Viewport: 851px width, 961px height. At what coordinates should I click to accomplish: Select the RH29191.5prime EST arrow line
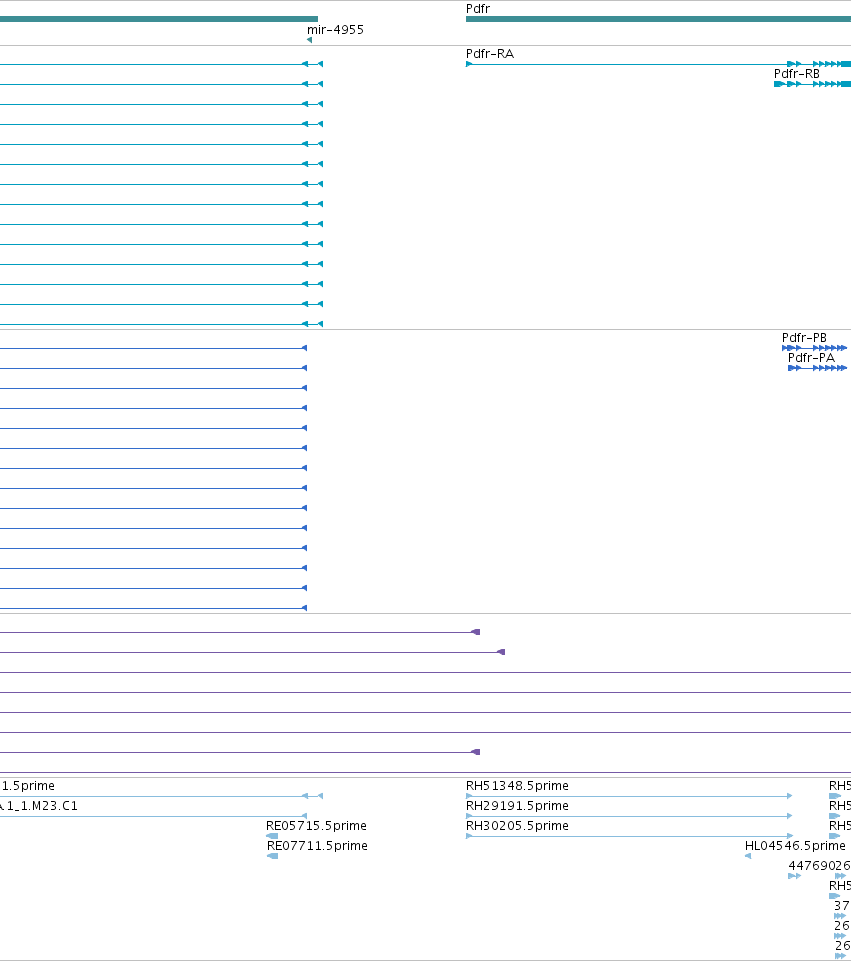point(629,816)
